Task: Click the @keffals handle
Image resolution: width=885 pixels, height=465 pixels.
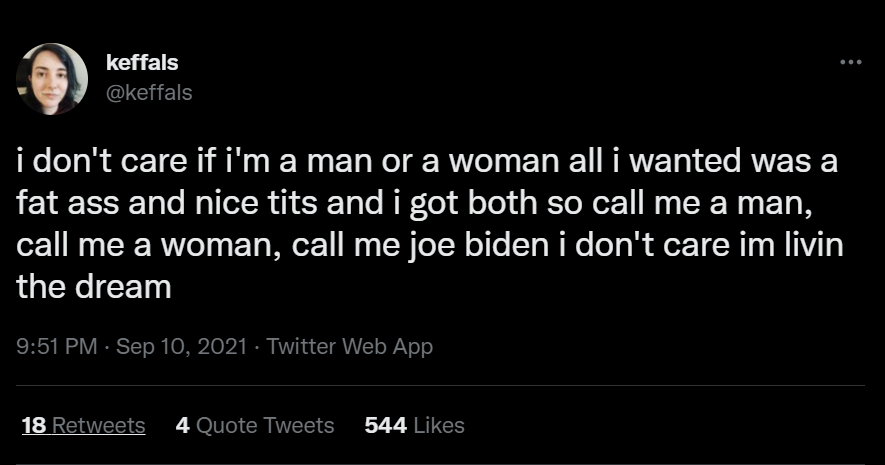Action: pos(148,92)
